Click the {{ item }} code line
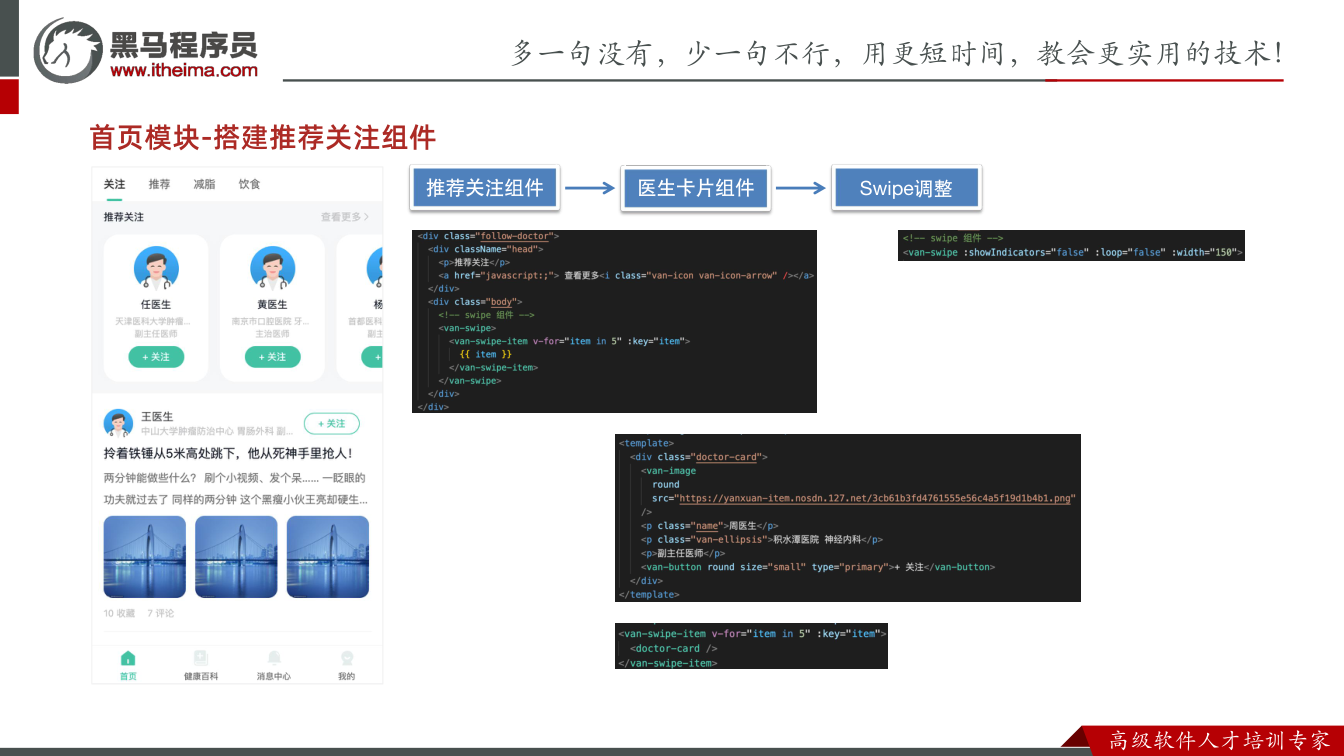 [x=486, y=354]
